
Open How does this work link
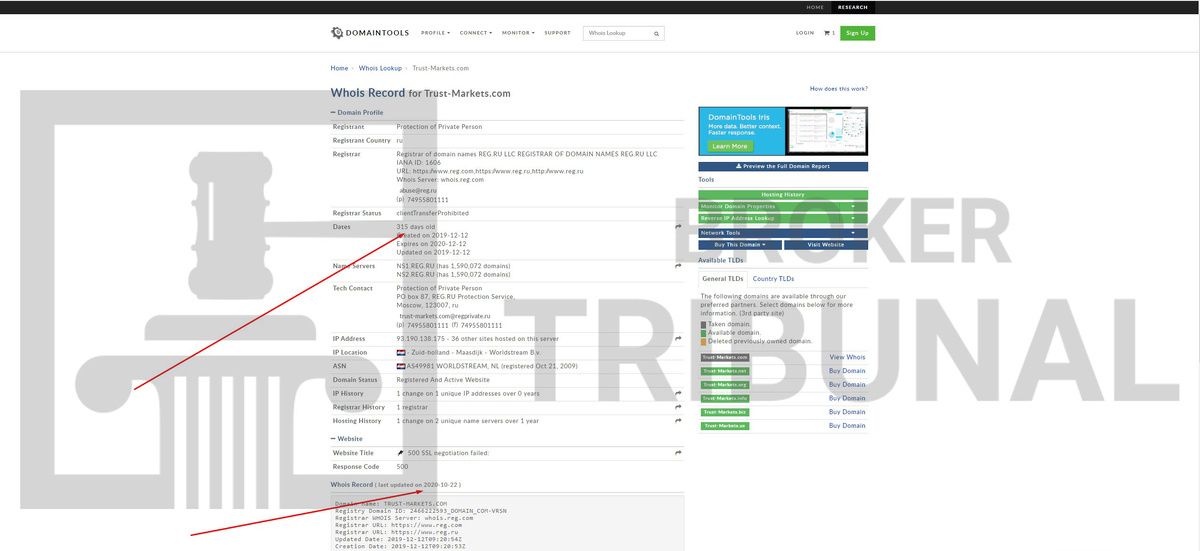point(838,89)
